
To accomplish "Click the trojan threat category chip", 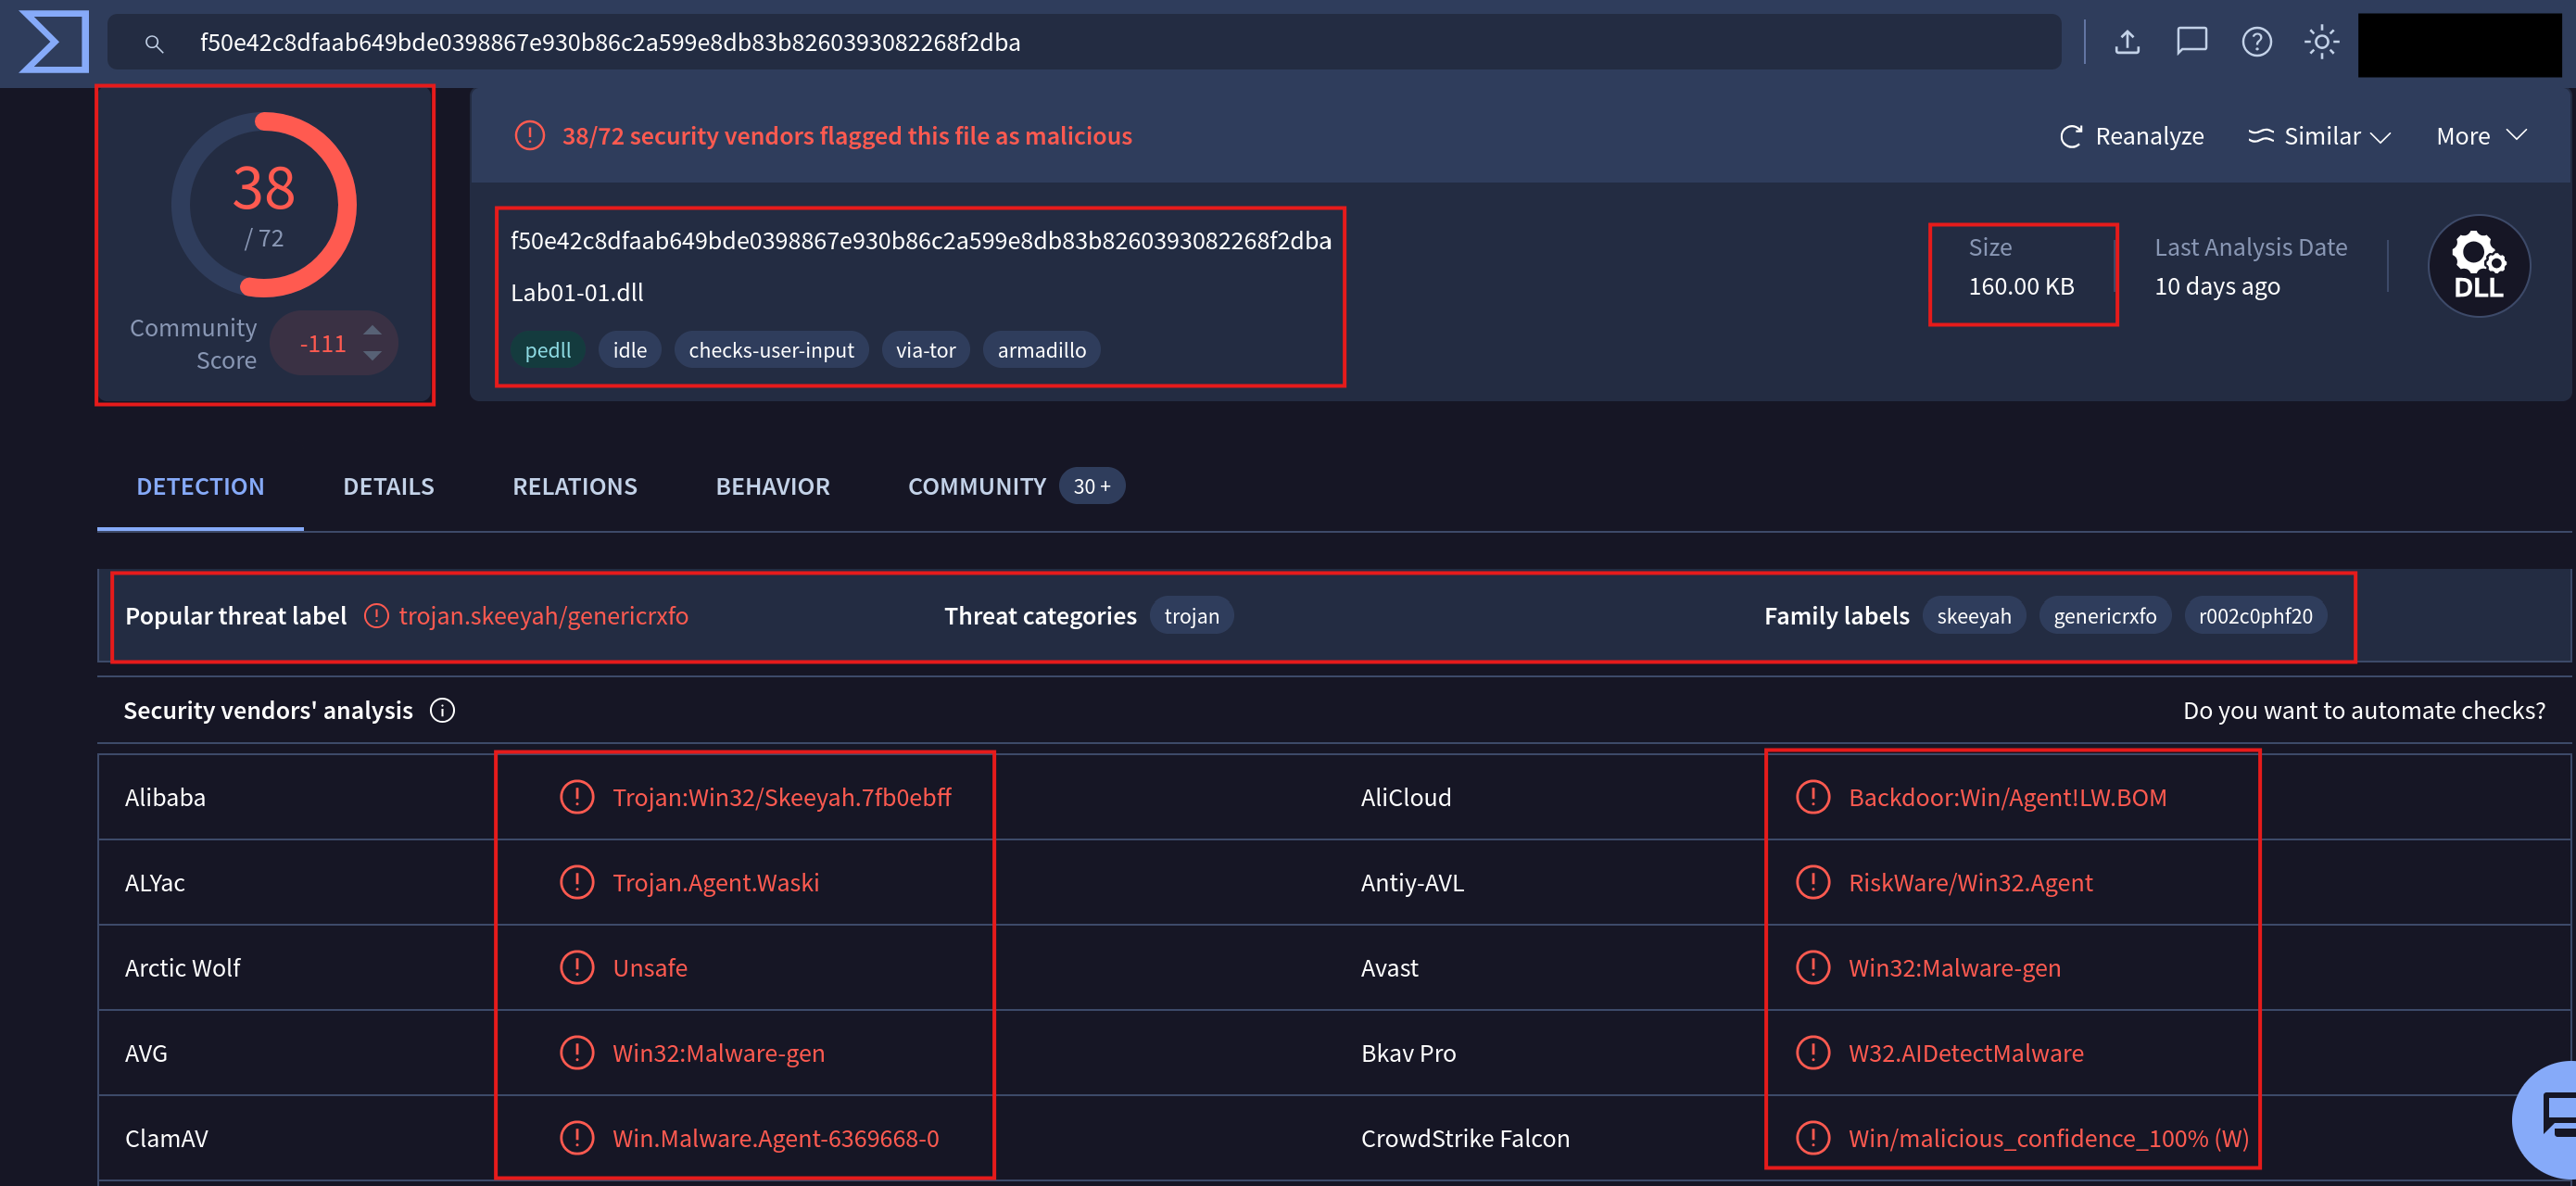I will [x=1192, y=616].
